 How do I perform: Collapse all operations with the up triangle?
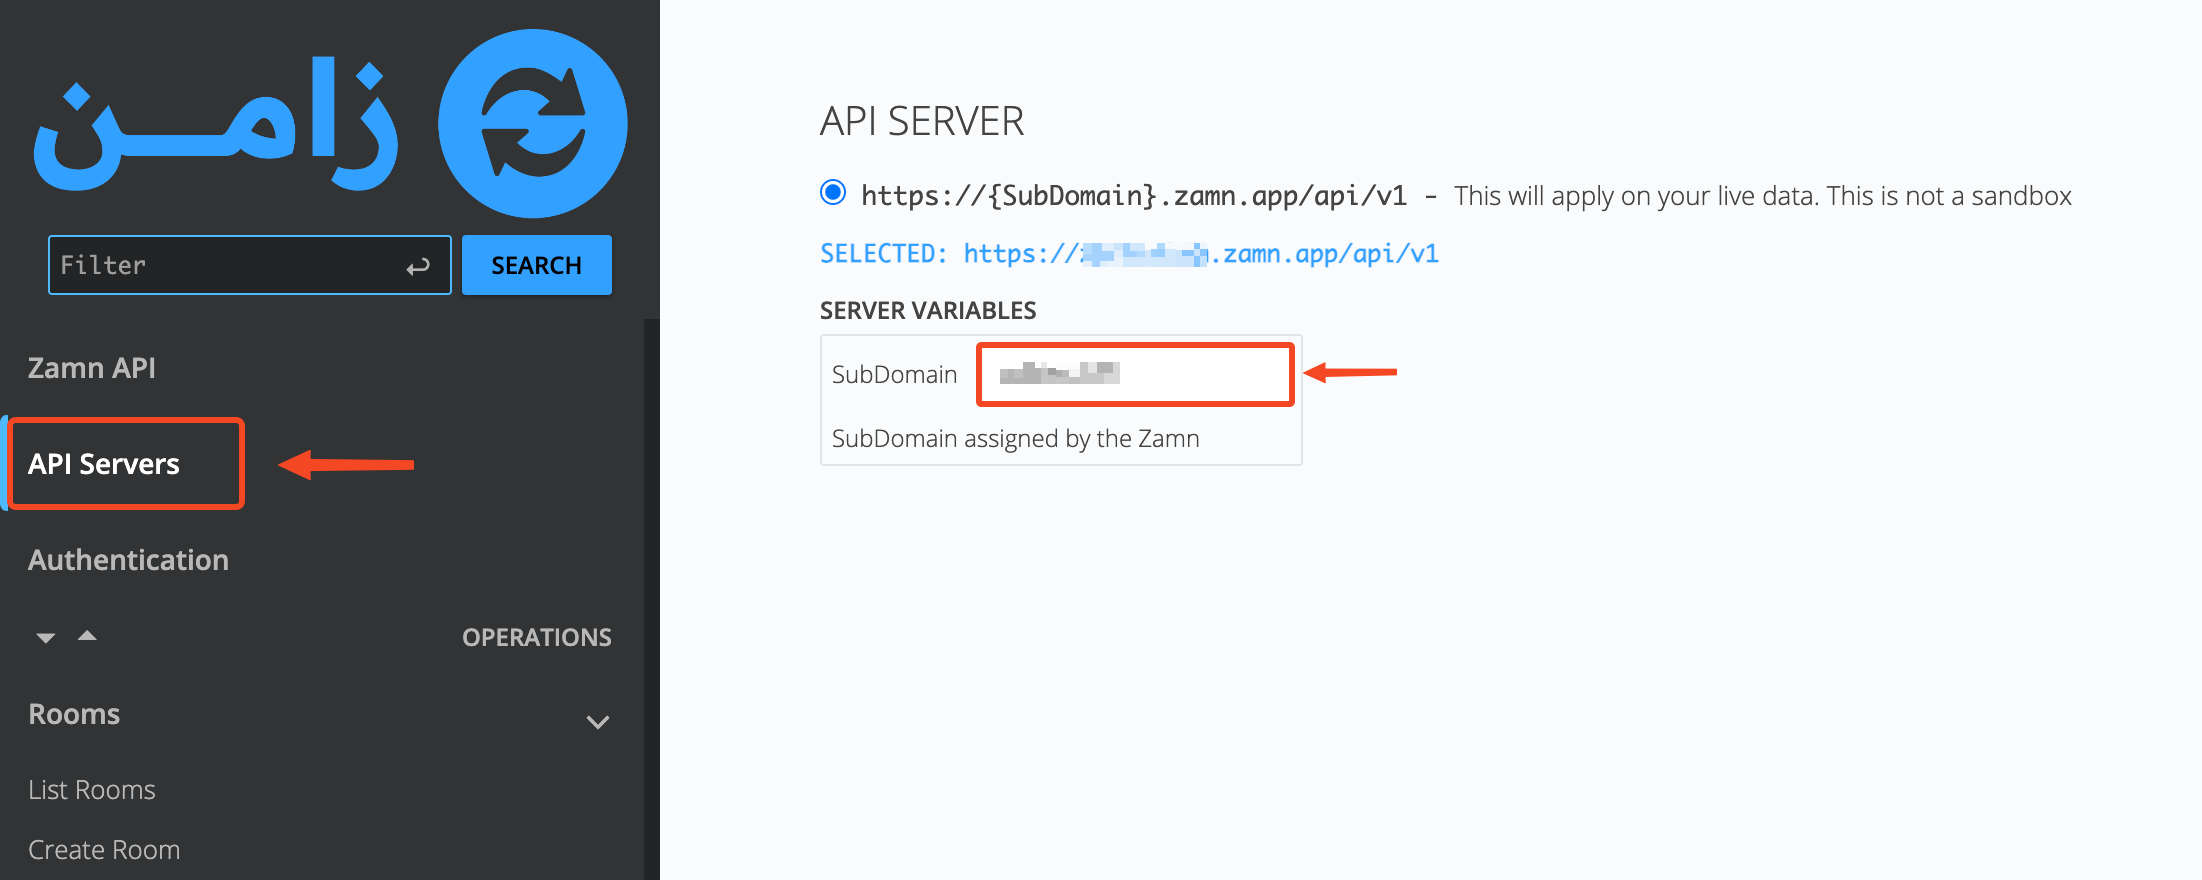click(x=87, y=636)
